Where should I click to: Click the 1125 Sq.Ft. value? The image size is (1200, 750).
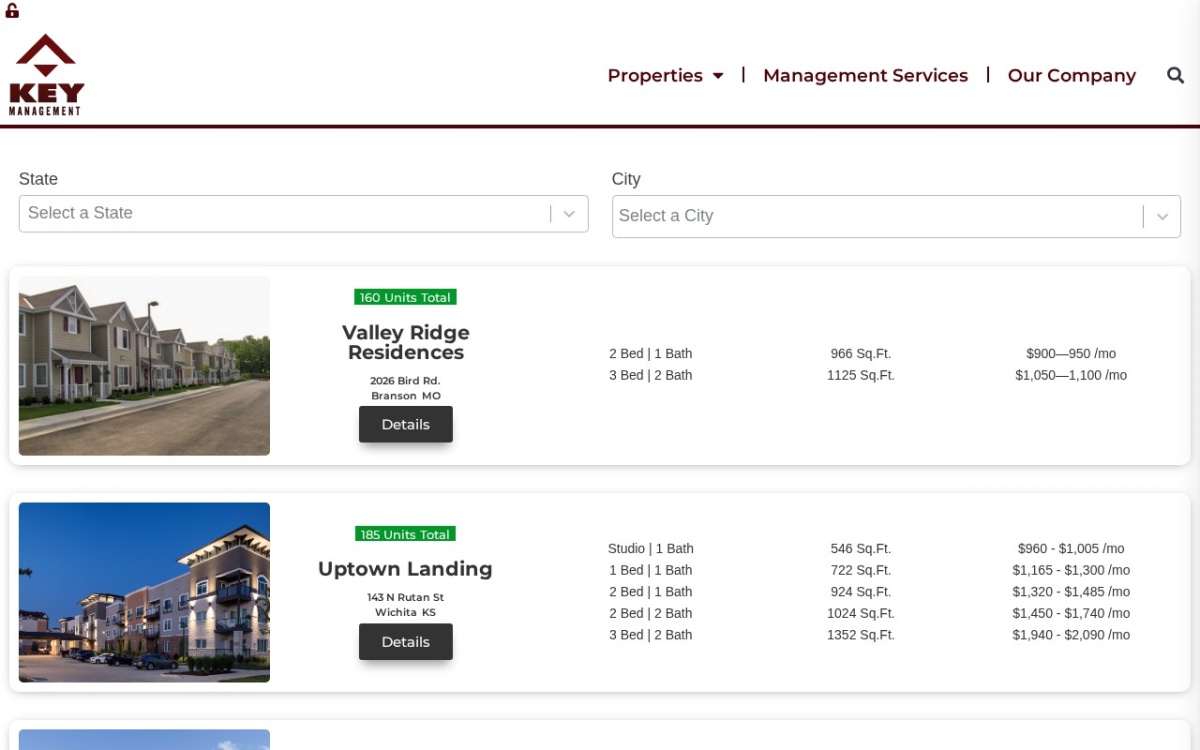click(861, 375)
